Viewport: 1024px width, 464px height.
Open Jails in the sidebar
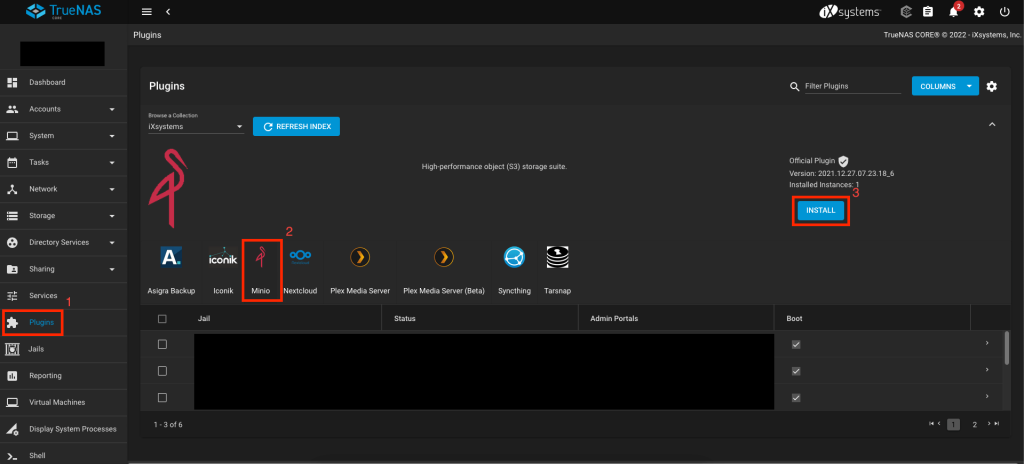(63, 349)
